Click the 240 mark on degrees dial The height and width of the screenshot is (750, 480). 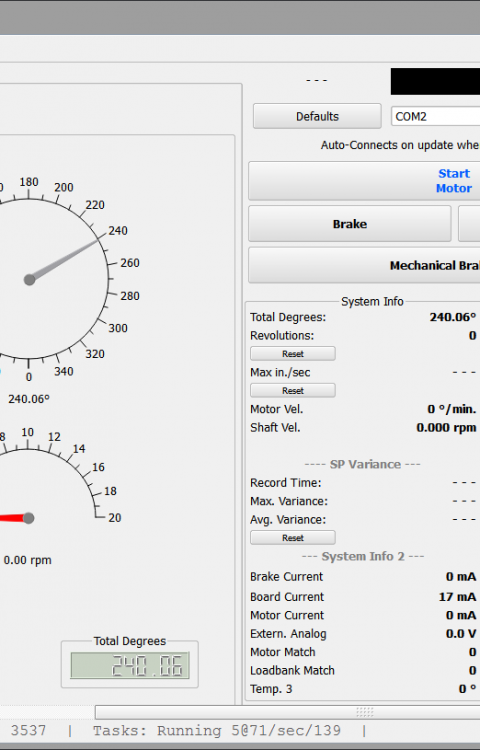tap(118, 231)
